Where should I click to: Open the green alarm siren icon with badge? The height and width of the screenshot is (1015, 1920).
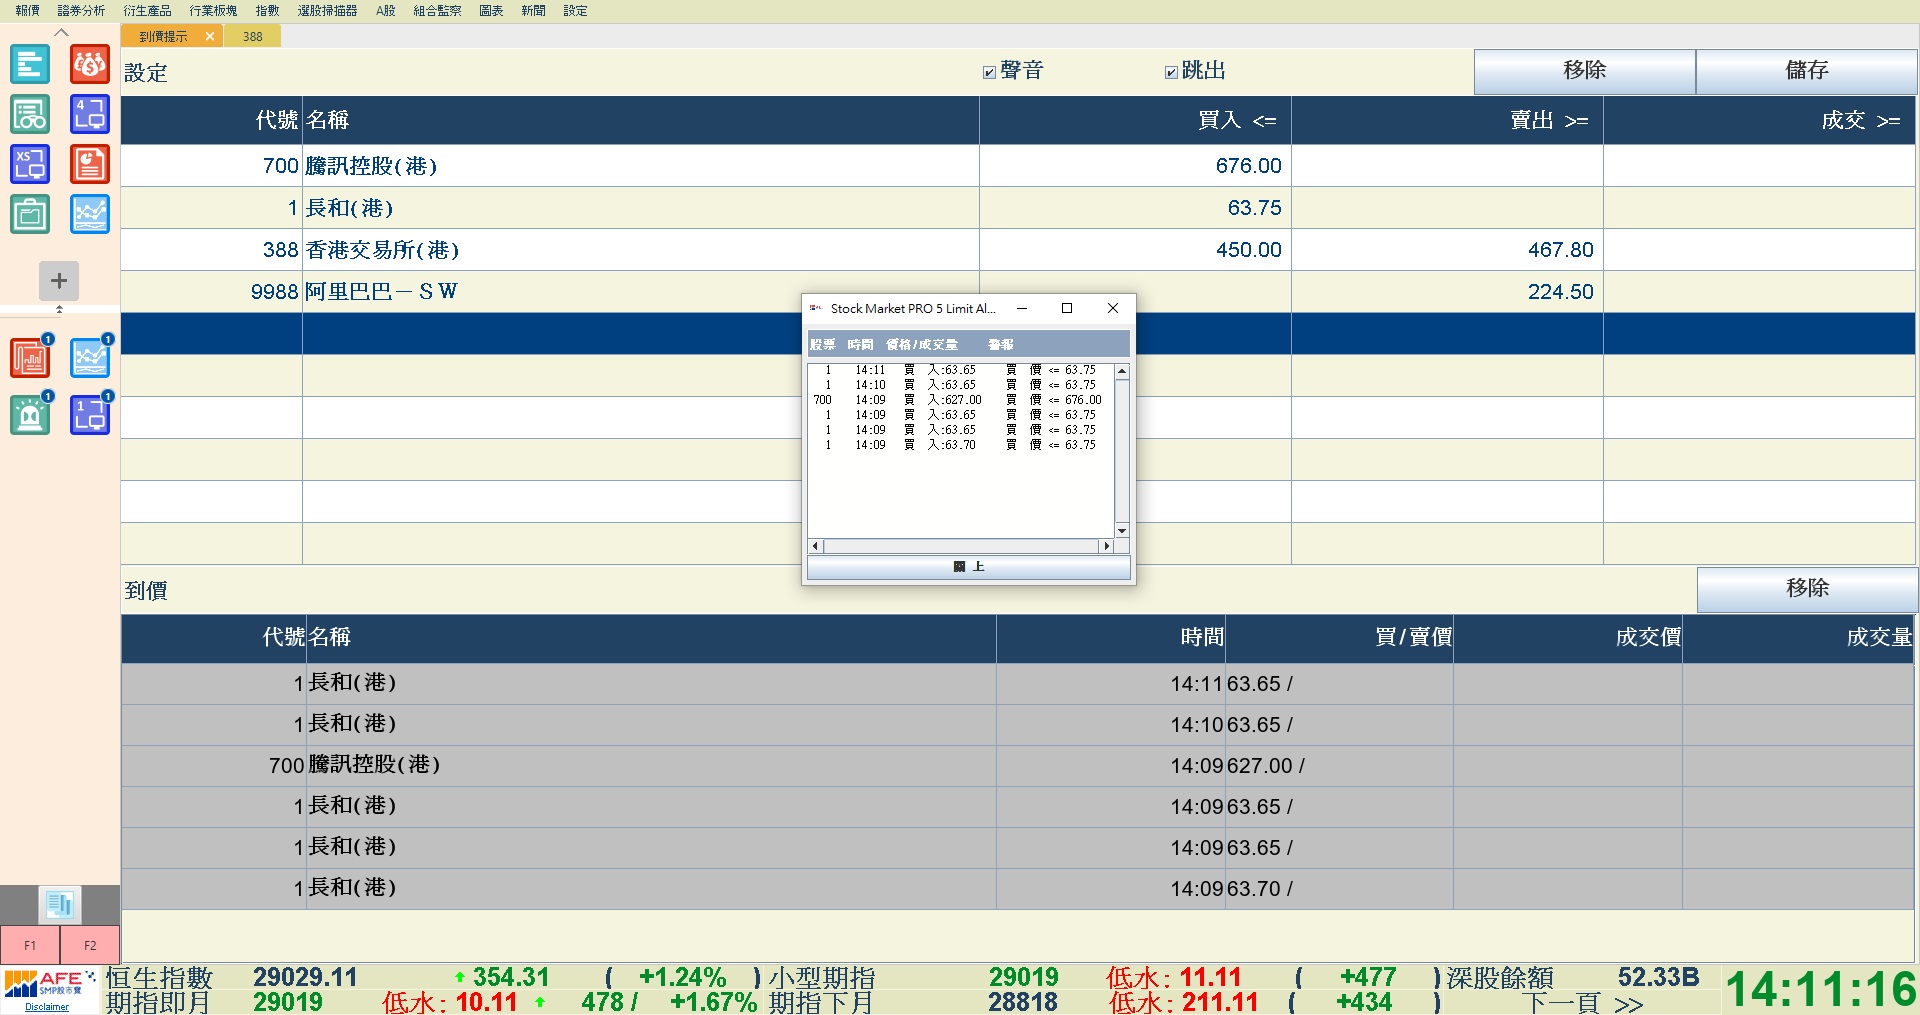coord(30,414)
